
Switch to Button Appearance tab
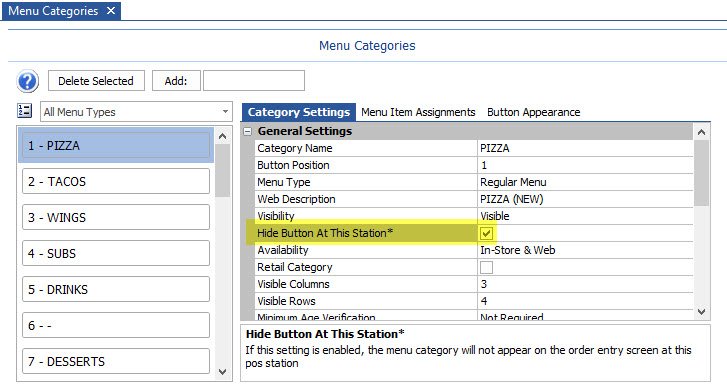click(534, 112)
